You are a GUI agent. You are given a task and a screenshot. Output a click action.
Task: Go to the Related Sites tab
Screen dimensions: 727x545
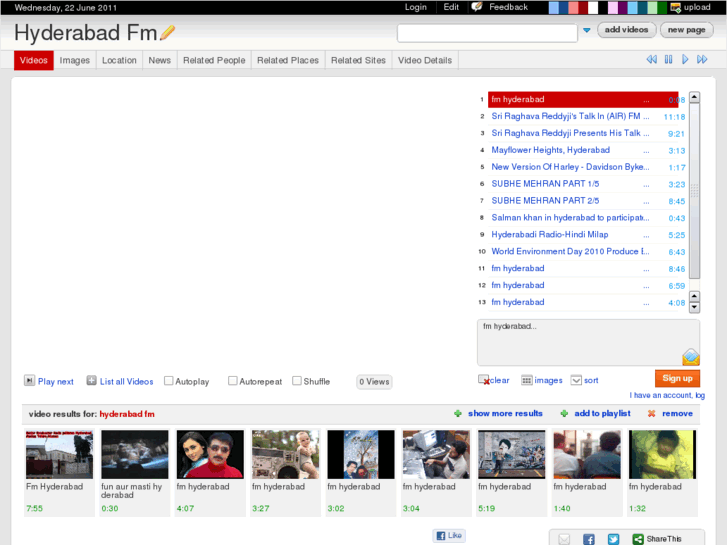358,60
